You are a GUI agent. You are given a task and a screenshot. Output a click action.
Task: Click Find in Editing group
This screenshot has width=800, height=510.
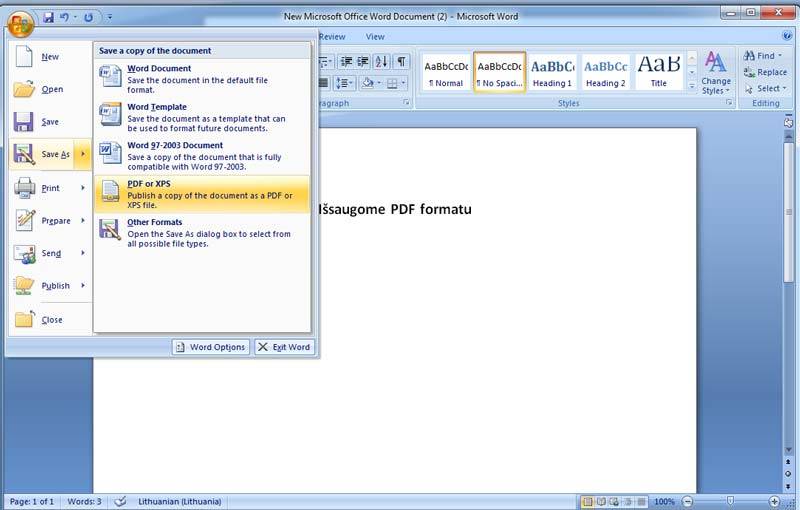point(763,56)
